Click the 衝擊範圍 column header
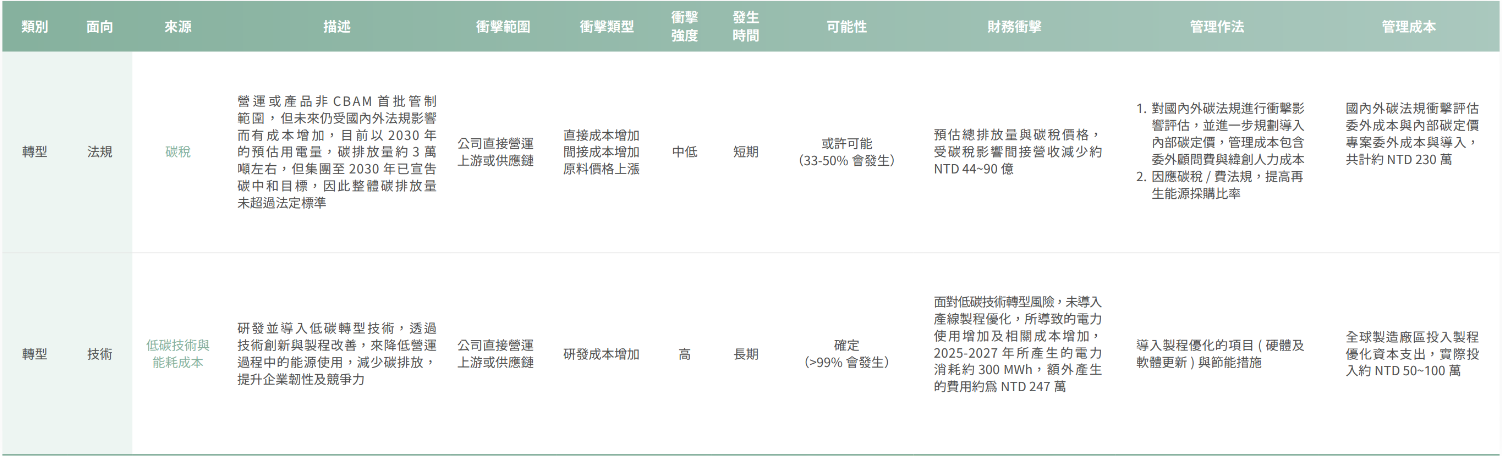Viewport: 1502px width, 456px height. pos(503,27)
